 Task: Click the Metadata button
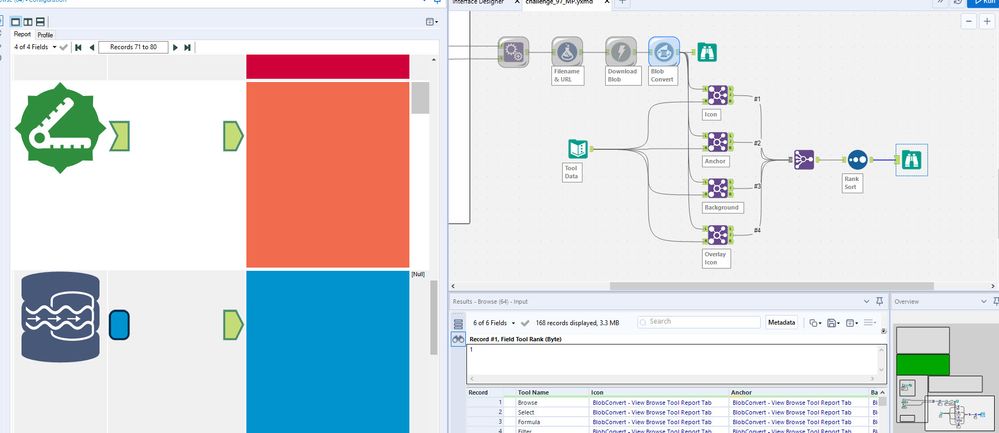click(x=781, y=323)
